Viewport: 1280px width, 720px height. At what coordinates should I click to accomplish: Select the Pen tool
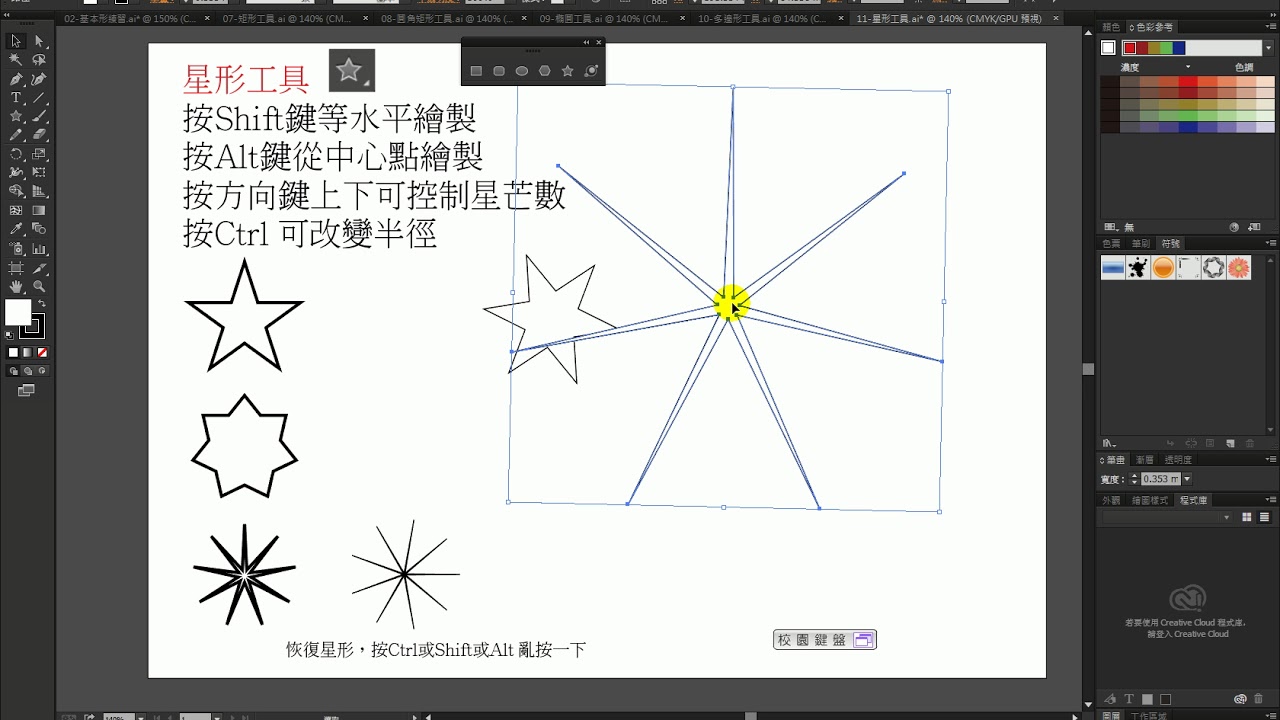[16, 79]
